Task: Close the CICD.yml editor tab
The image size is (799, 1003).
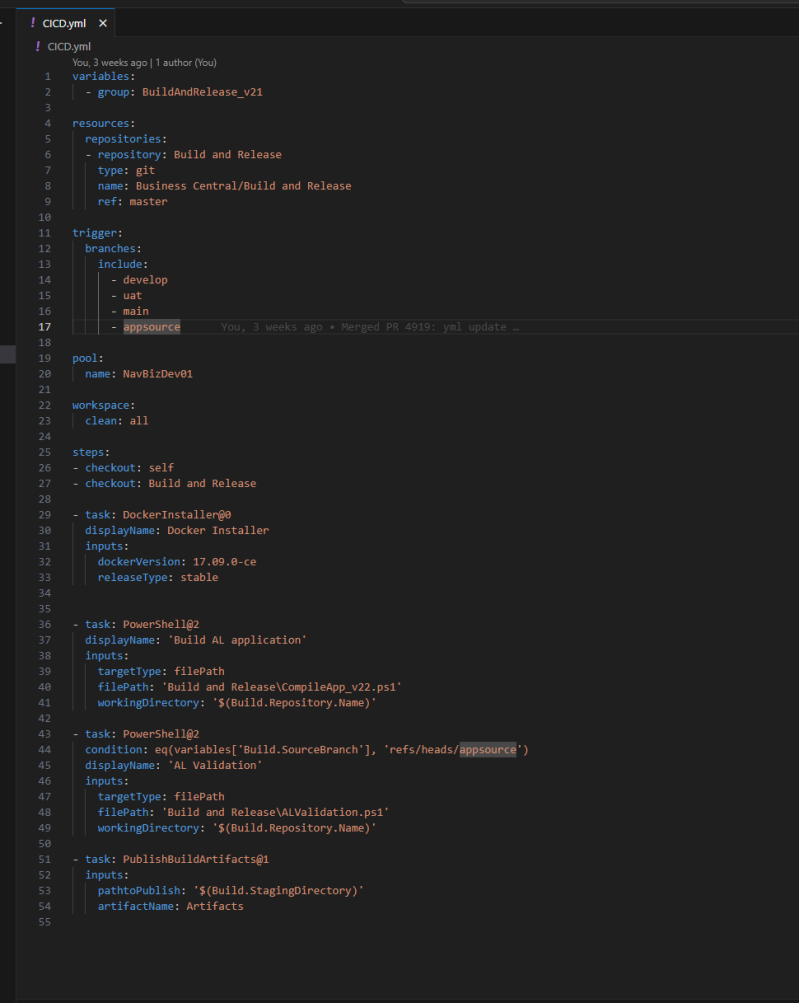Action: tap(102, 23)
